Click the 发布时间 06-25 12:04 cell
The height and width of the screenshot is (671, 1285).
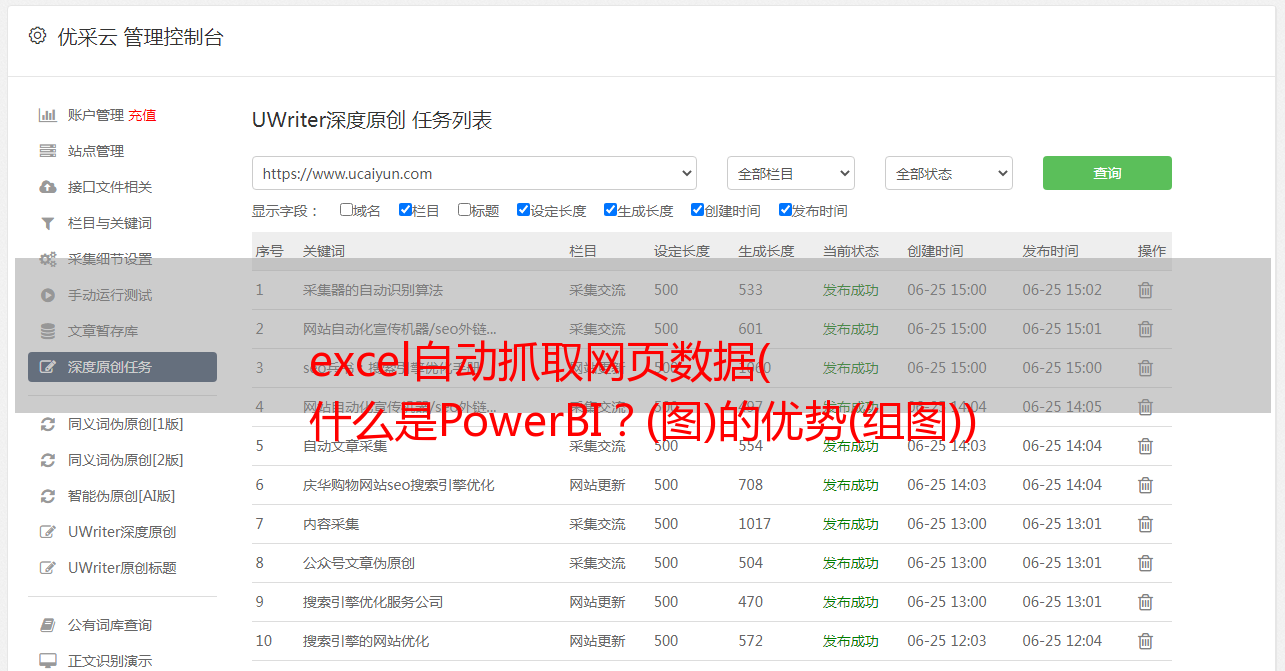pyautogui.click(x=1062, y=641)
